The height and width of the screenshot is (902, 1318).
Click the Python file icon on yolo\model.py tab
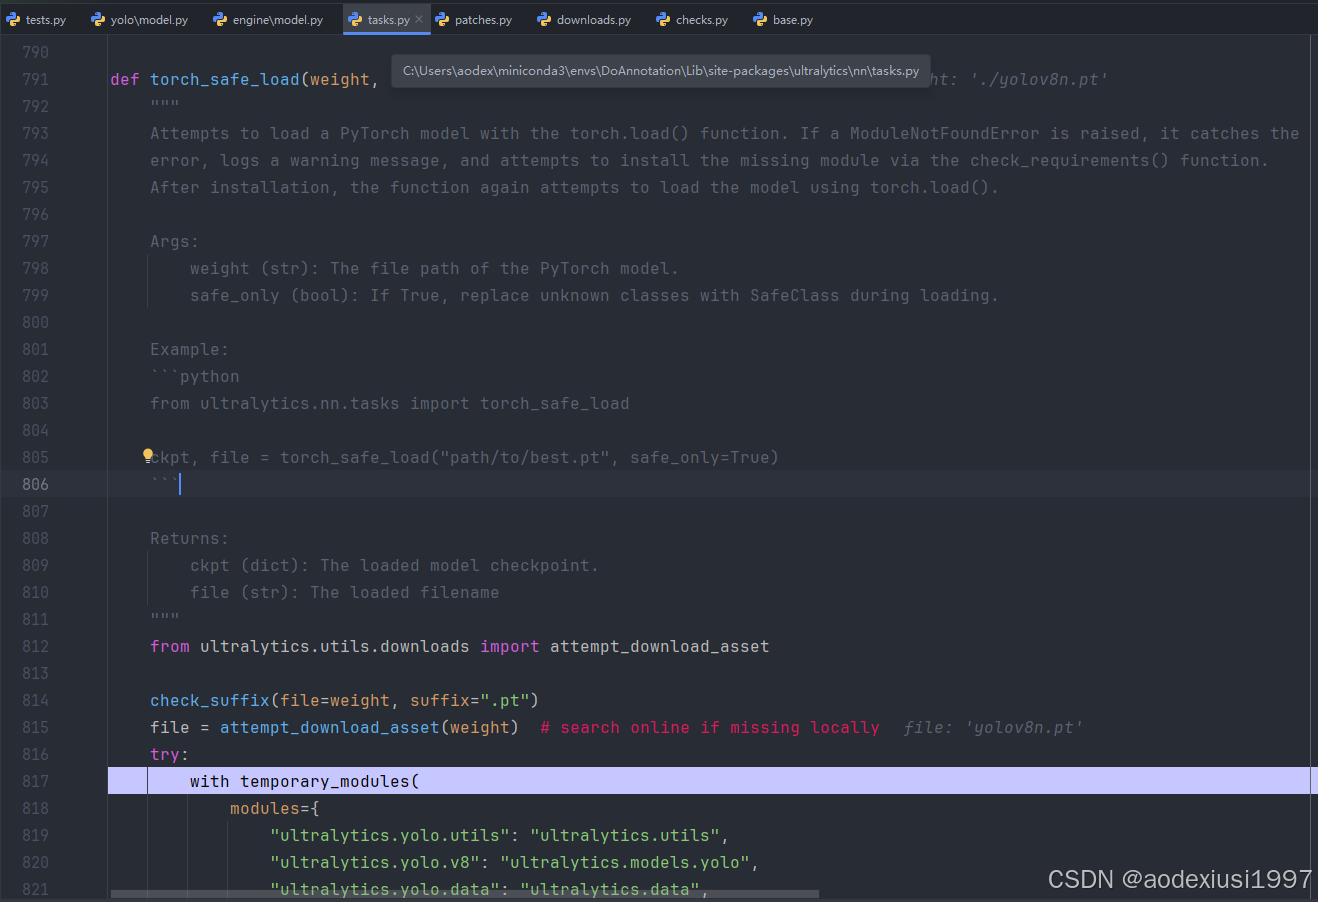tap(98, 20)
